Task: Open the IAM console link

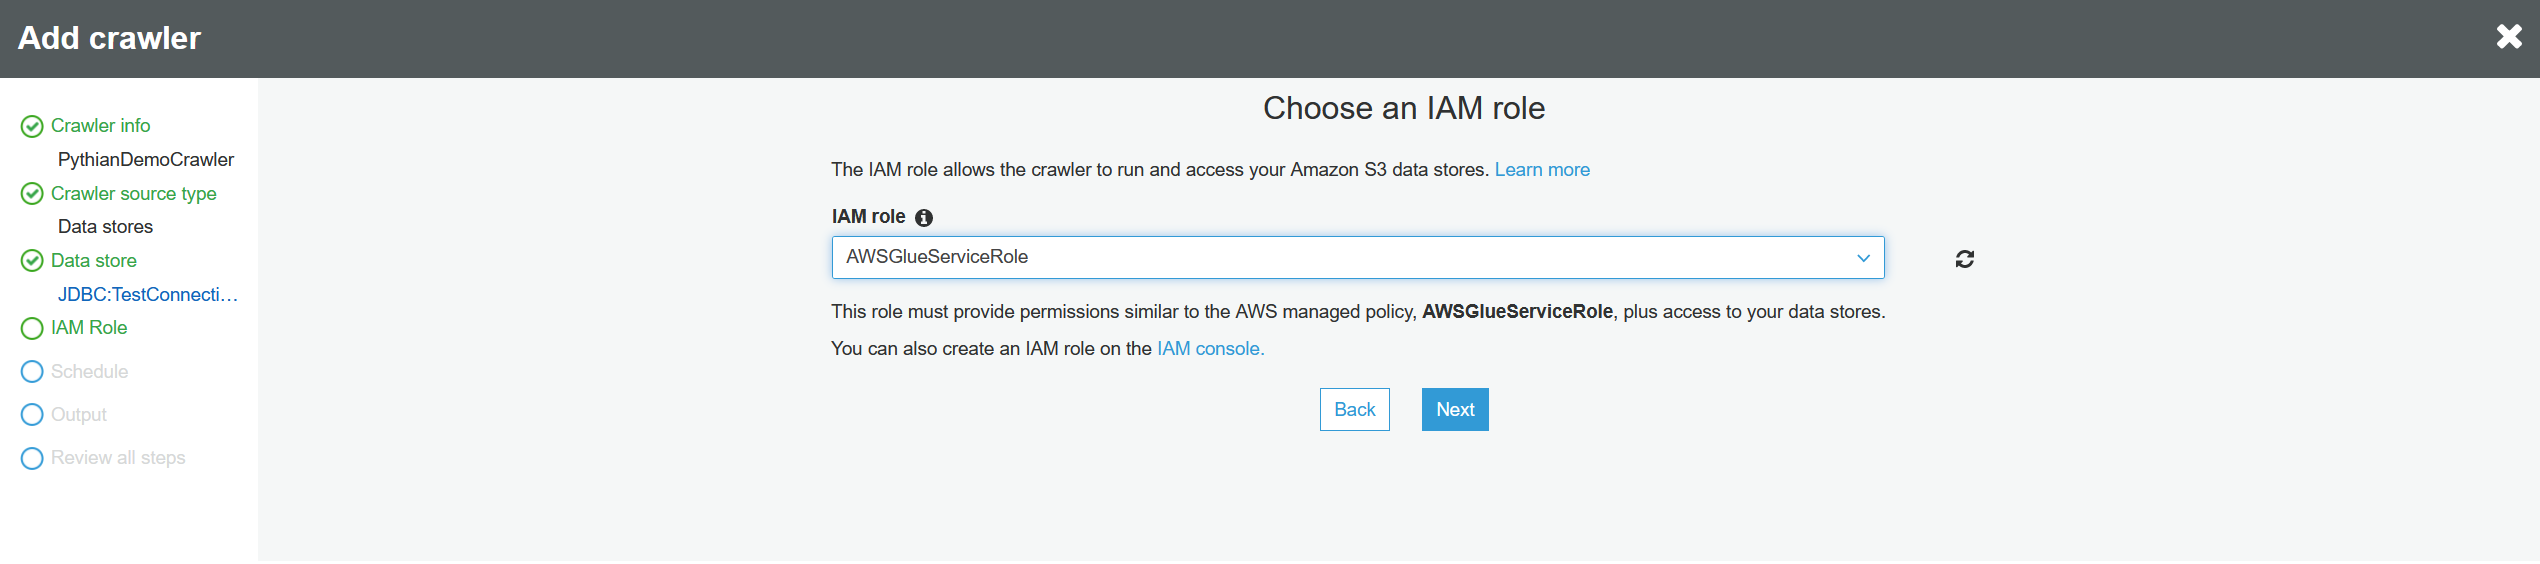Action: pos(1210,349)
